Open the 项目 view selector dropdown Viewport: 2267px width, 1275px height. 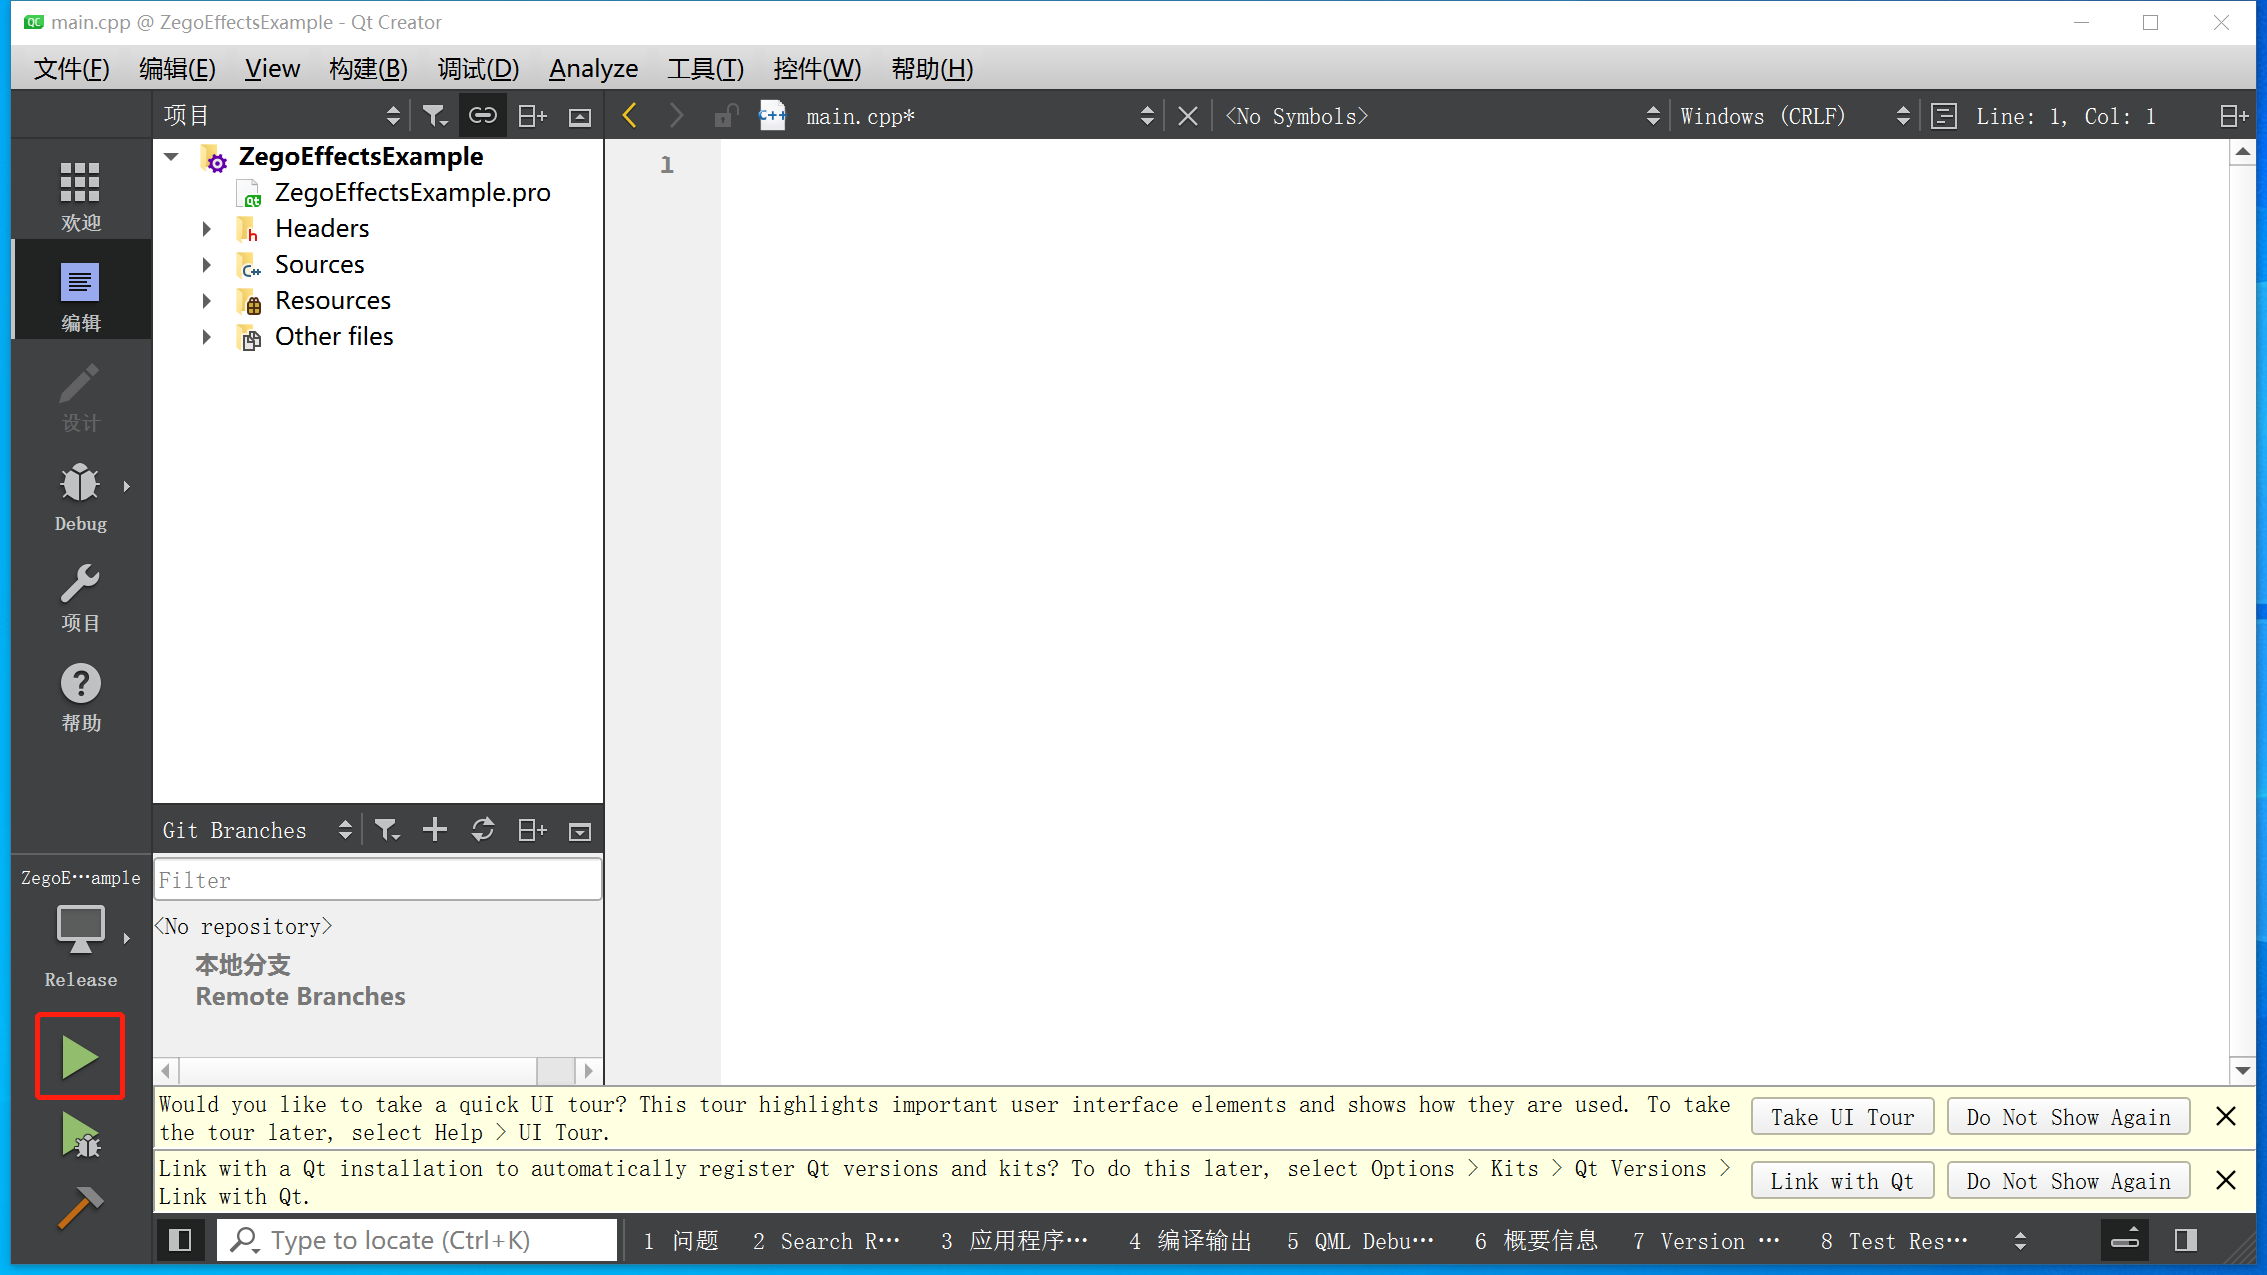coord(281,116)
